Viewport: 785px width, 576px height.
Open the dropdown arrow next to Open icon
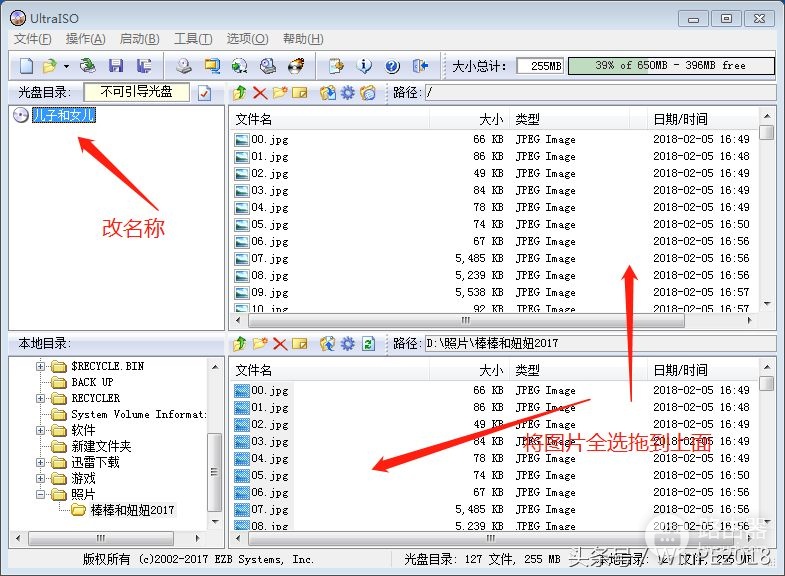66,66
